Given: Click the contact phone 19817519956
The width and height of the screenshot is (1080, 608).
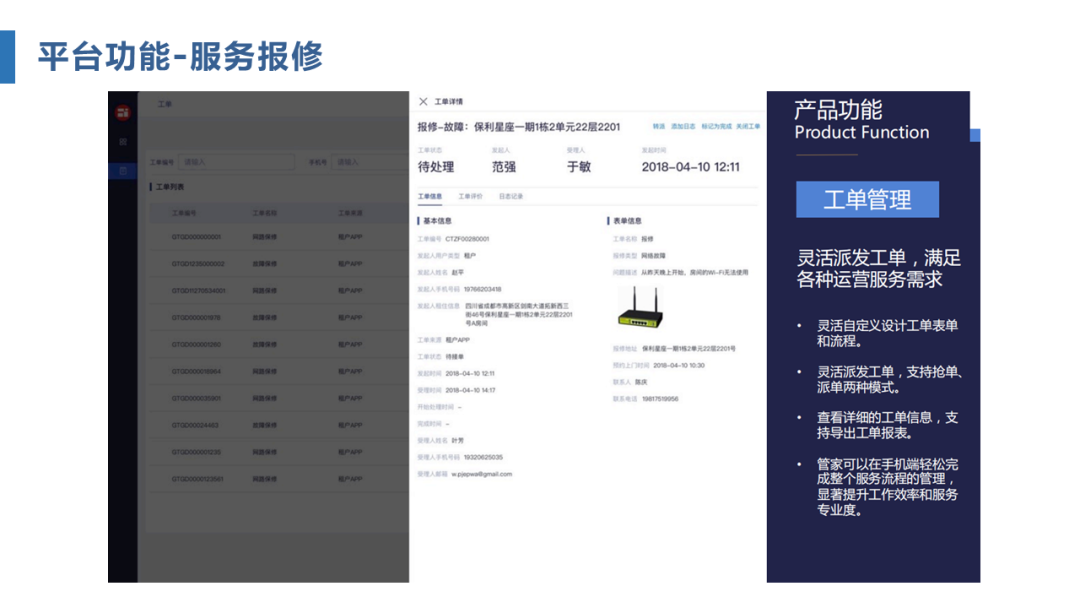Looking at the screenshot, I should 660,399.
